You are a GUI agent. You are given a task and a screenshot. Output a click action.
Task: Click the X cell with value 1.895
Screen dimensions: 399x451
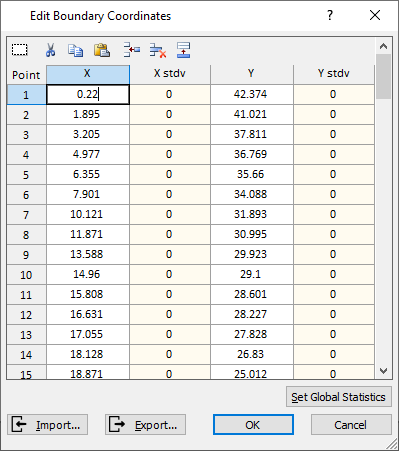point(88,114)
